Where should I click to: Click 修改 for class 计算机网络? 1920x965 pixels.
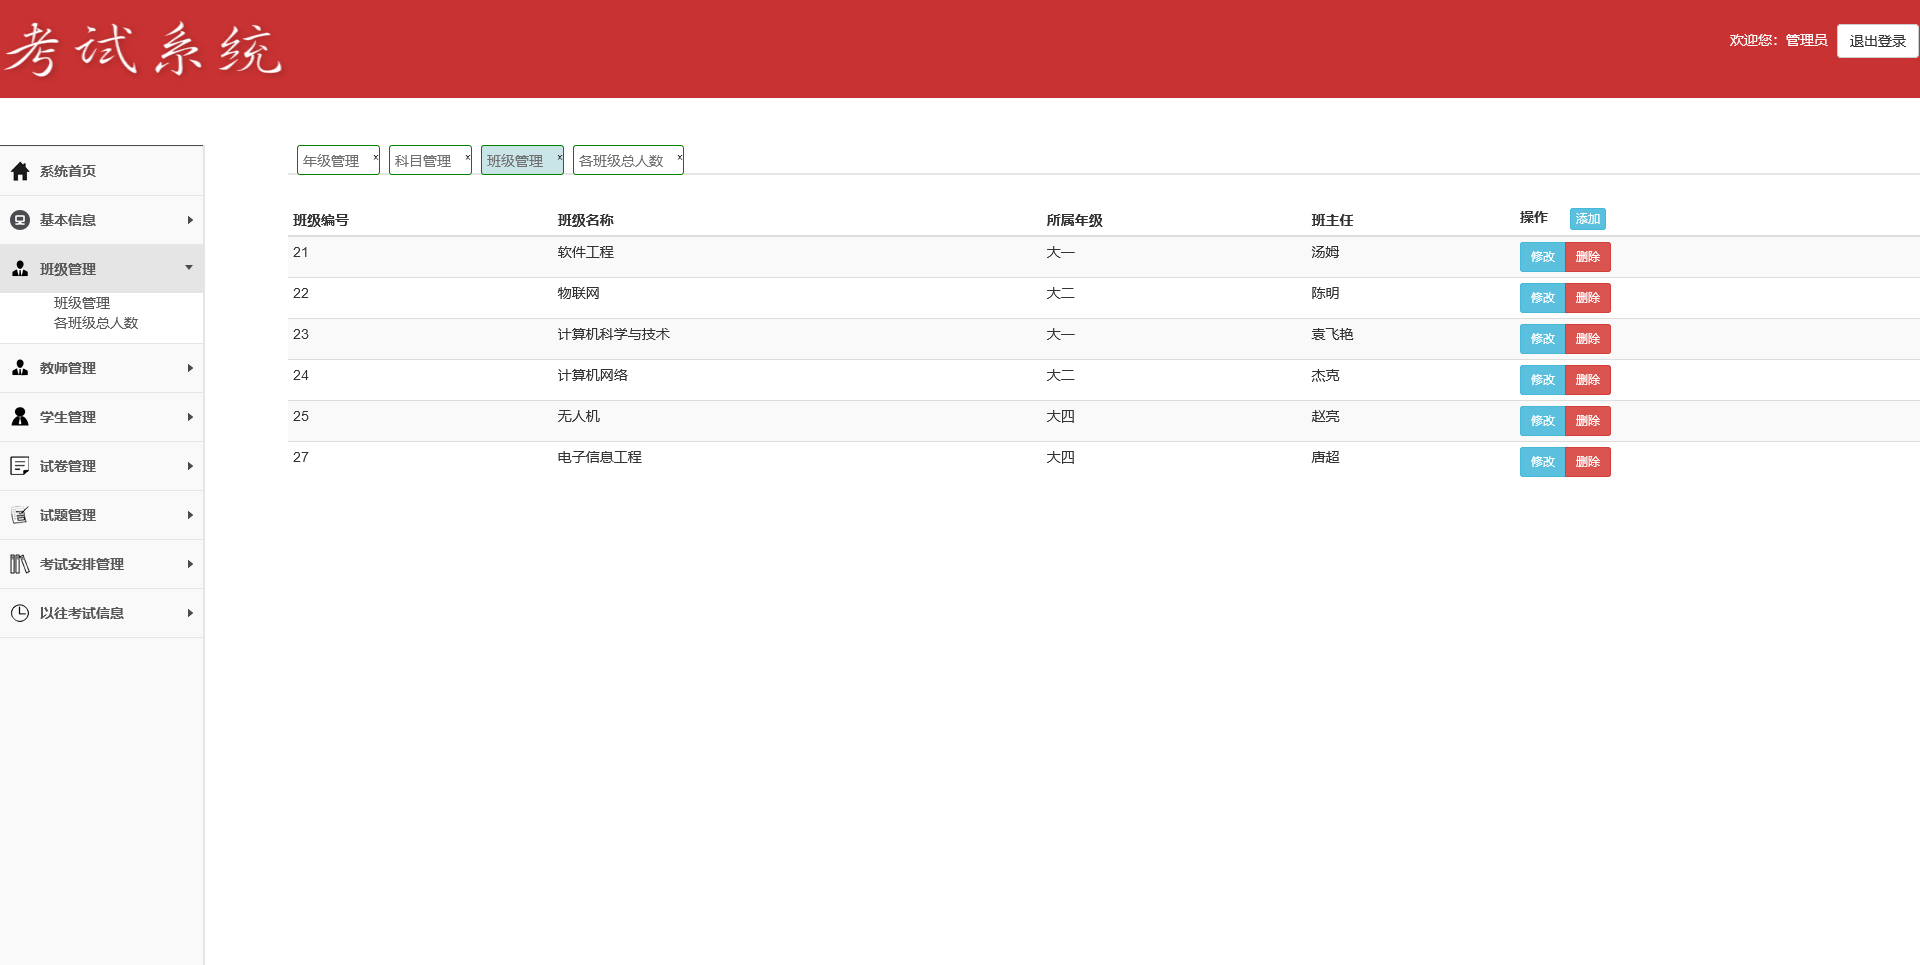1542,380
